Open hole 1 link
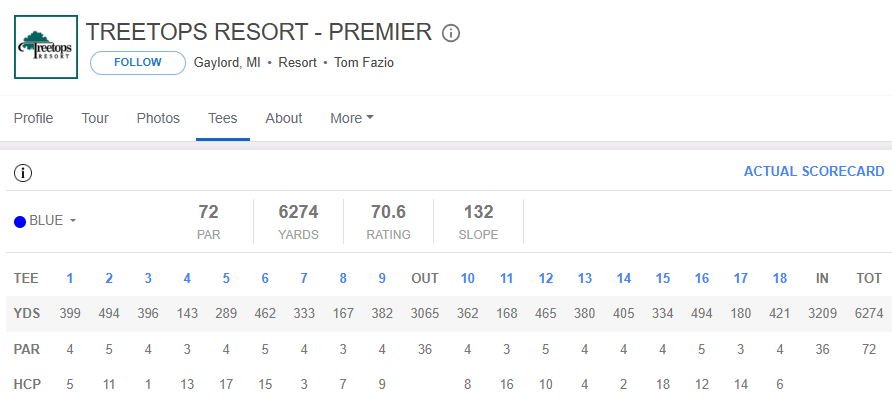This screenshot has height=410, width=892. click(69, 278)
